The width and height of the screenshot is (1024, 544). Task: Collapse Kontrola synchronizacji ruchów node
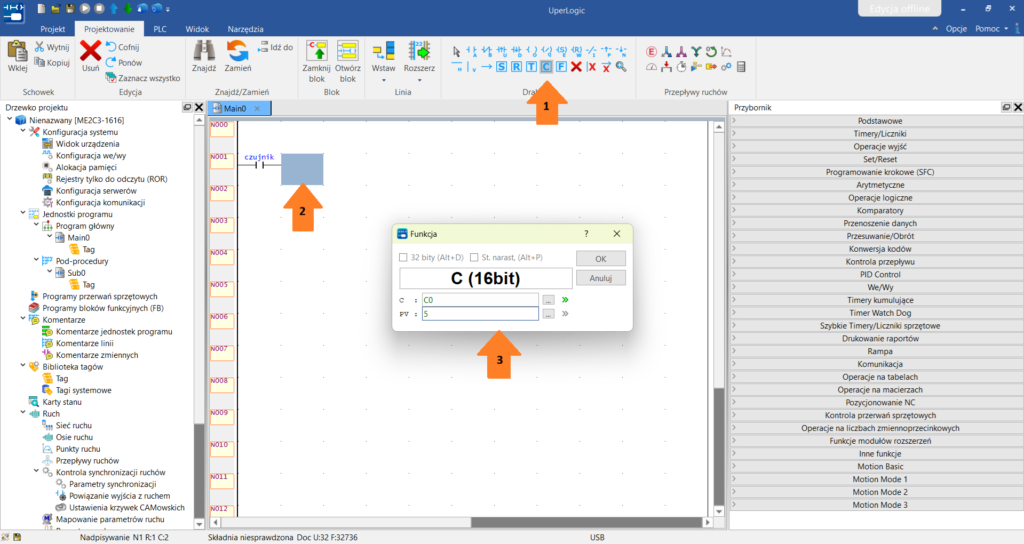[36, 472]
